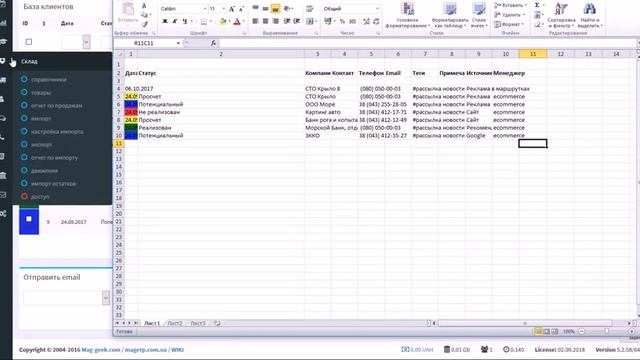Image resolution: width=640 pixels, height=360 pixels.
Task: Toggle italic formatting in Excel ribbon
Action: tap(175, 21)
